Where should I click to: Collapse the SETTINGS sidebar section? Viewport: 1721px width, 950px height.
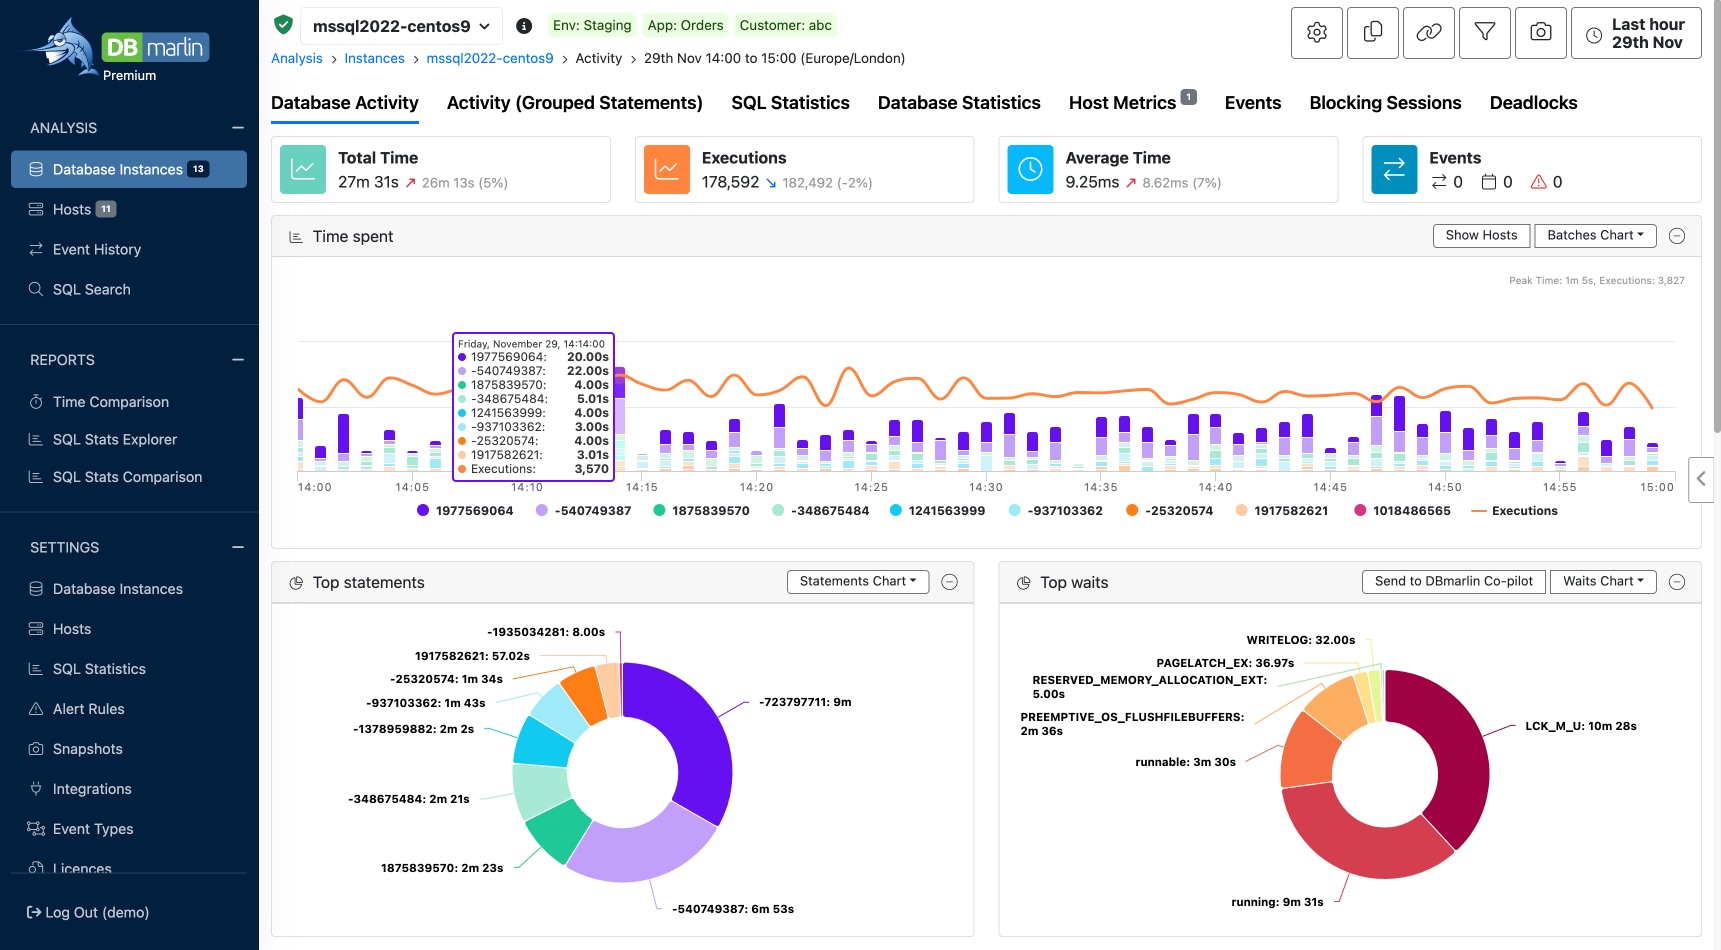point(238,547)
